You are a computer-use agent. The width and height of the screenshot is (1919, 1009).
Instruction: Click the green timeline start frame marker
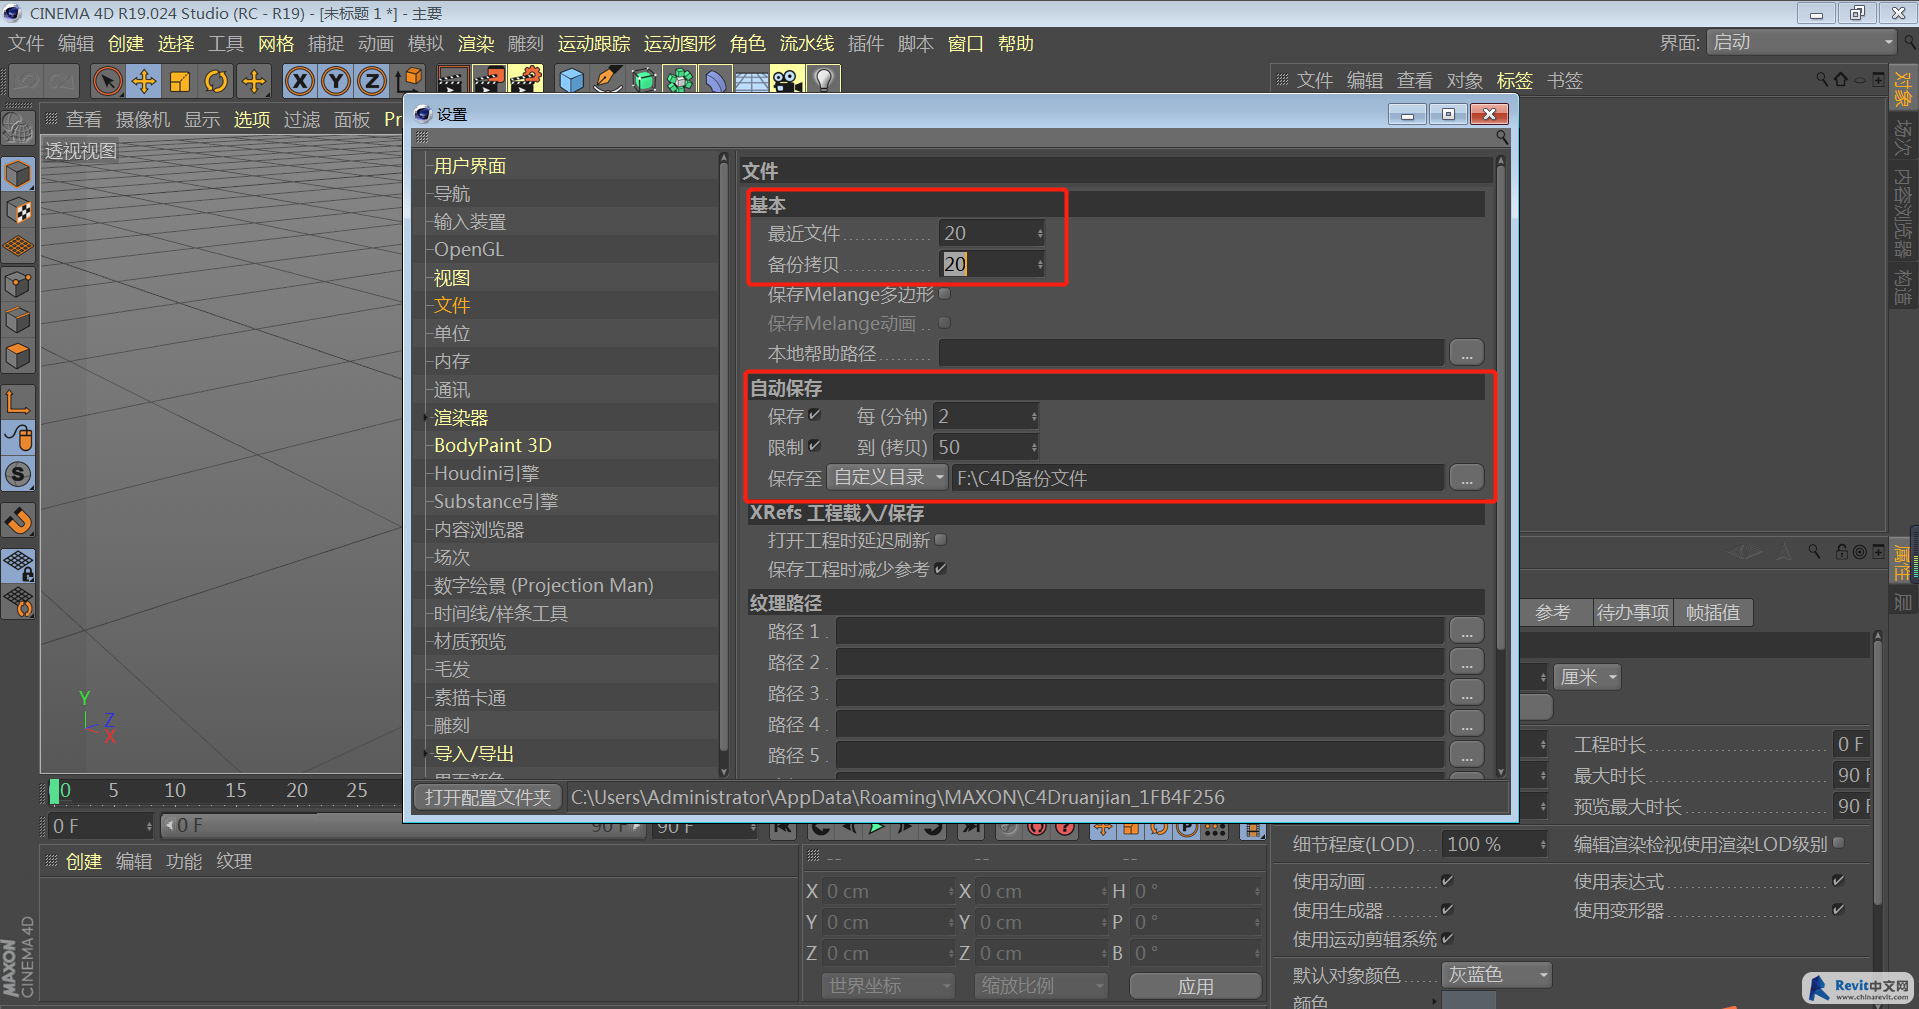point(54,791)
